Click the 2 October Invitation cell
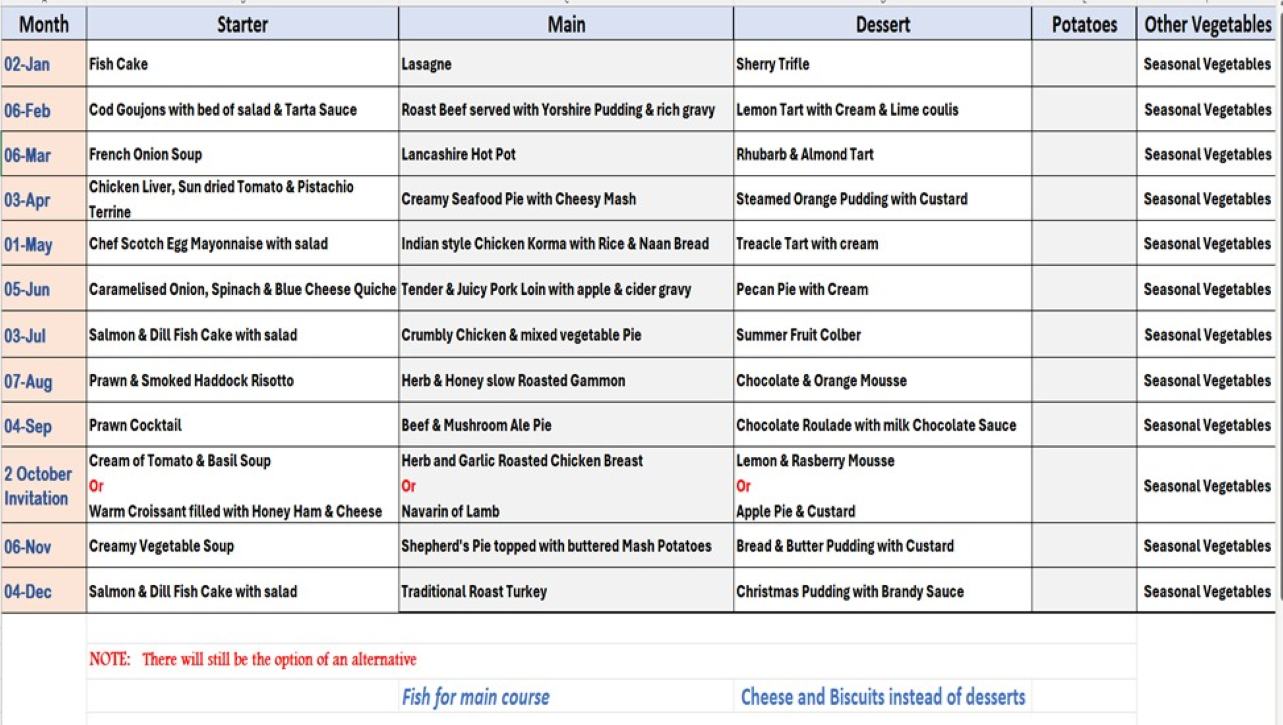This screenshot has height=725, width=1283. pyautogui.click(x=38, y=486)
